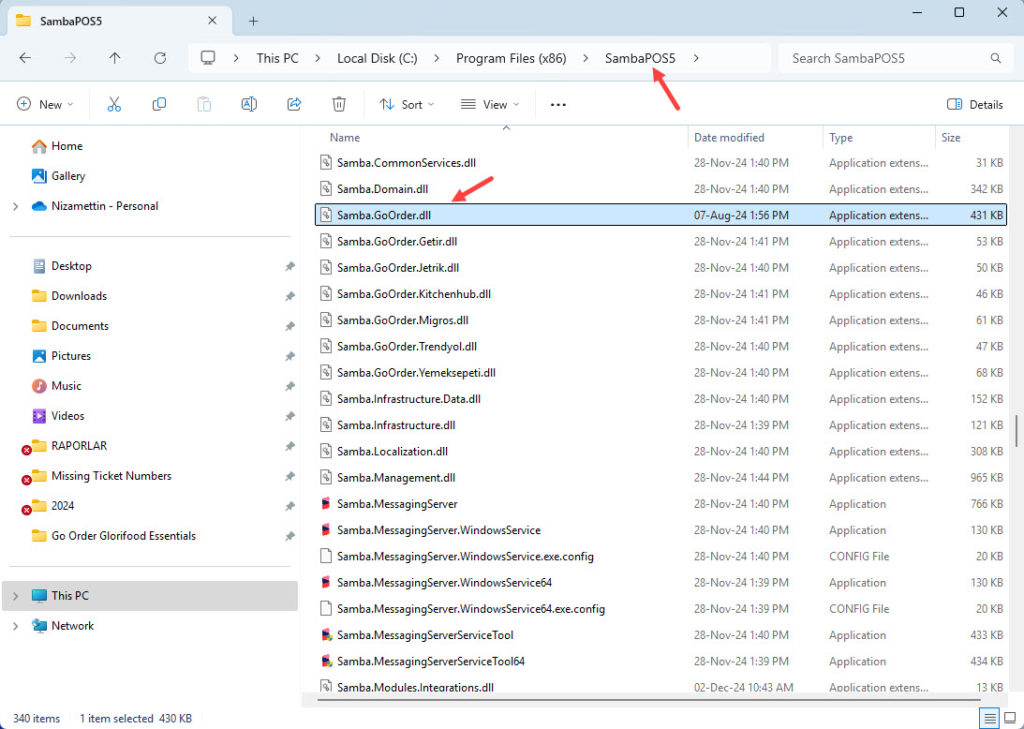
Task: Select Samba.GoOrder.Kitchenhub.dll file
Action: [x=661, y=294]
